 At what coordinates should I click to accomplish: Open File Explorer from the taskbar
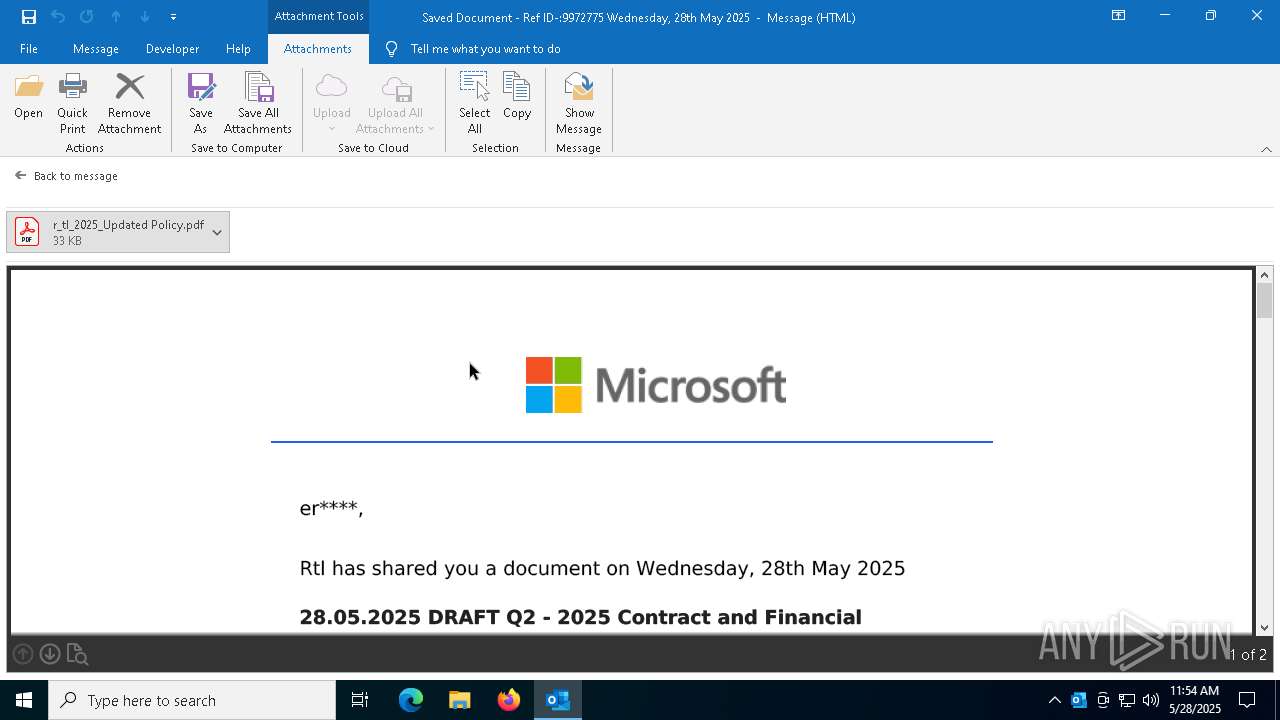460,700
